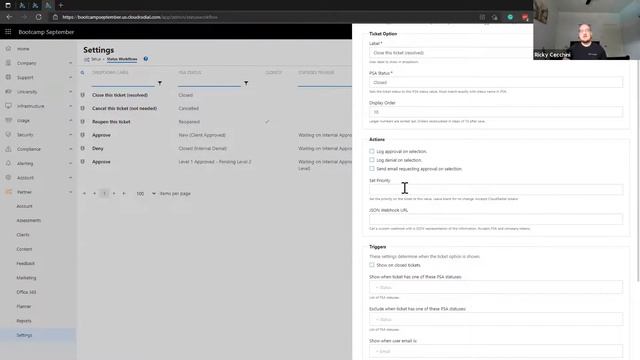
Task: Open Clients in the Partner submenu
Action: click(x=23, y=235)
